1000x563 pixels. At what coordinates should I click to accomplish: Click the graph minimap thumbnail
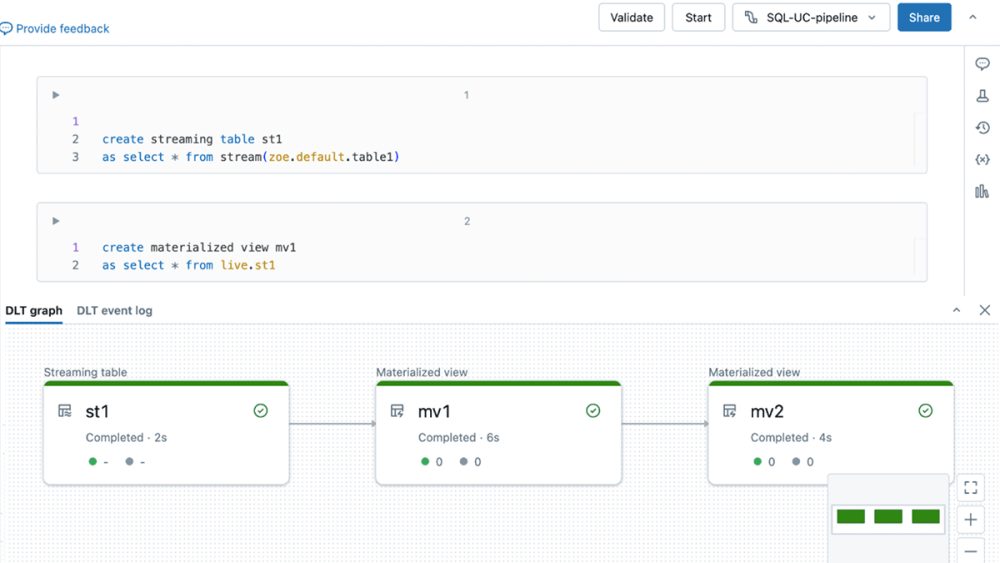[x=888, y=517]
